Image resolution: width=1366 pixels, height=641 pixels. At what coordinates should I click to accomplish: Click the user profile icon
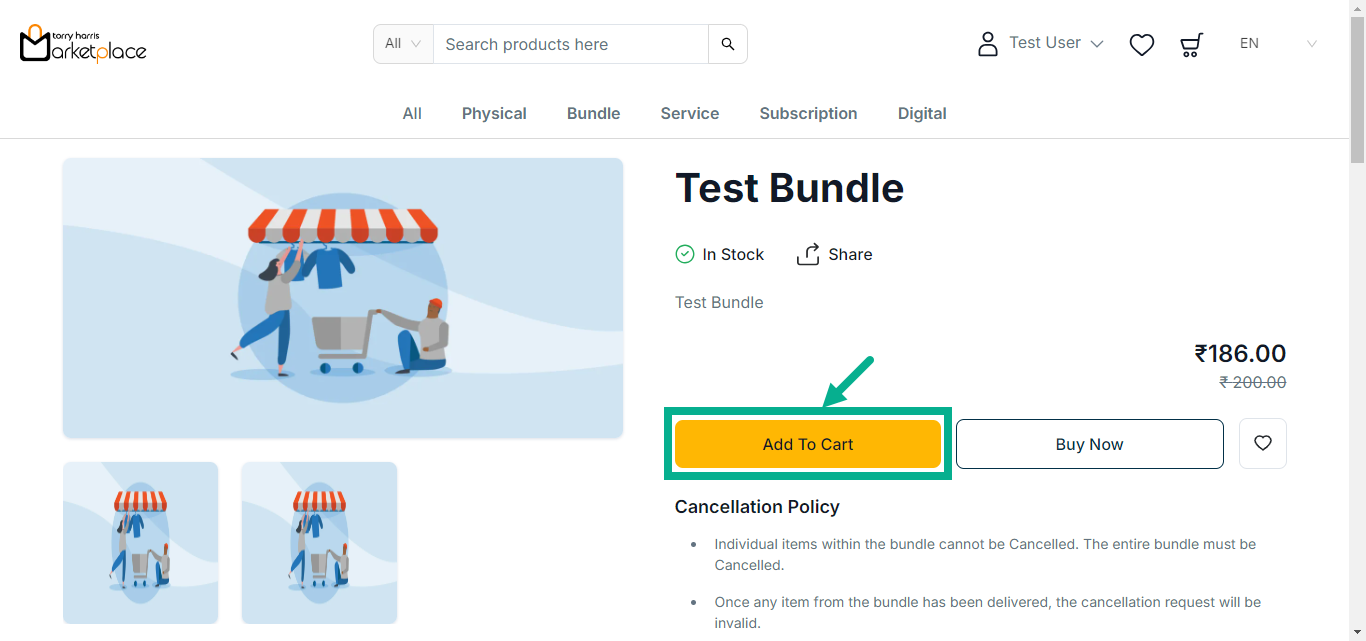click(x=988, y=44)
